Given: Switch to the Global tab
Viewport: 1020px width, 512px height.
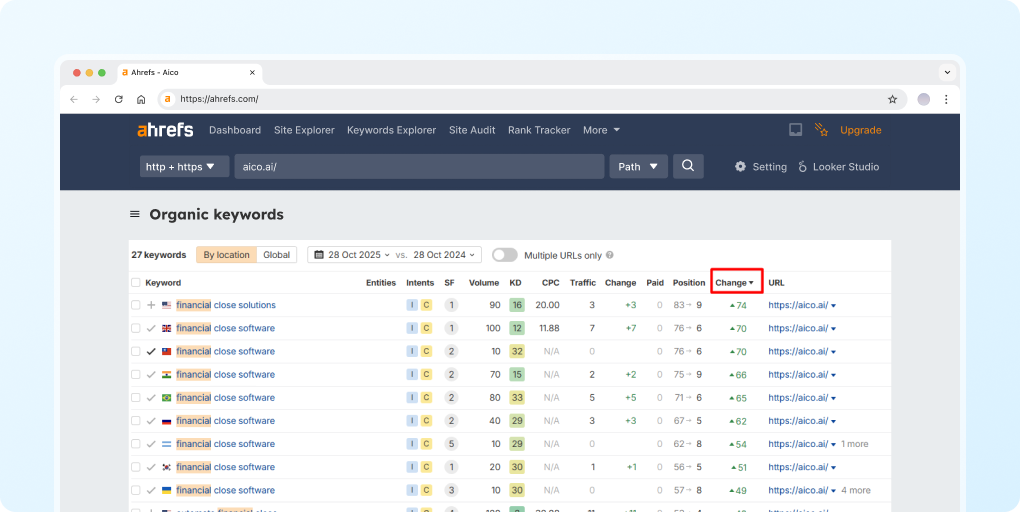Looking at the screenshot, I should (277, 255).
